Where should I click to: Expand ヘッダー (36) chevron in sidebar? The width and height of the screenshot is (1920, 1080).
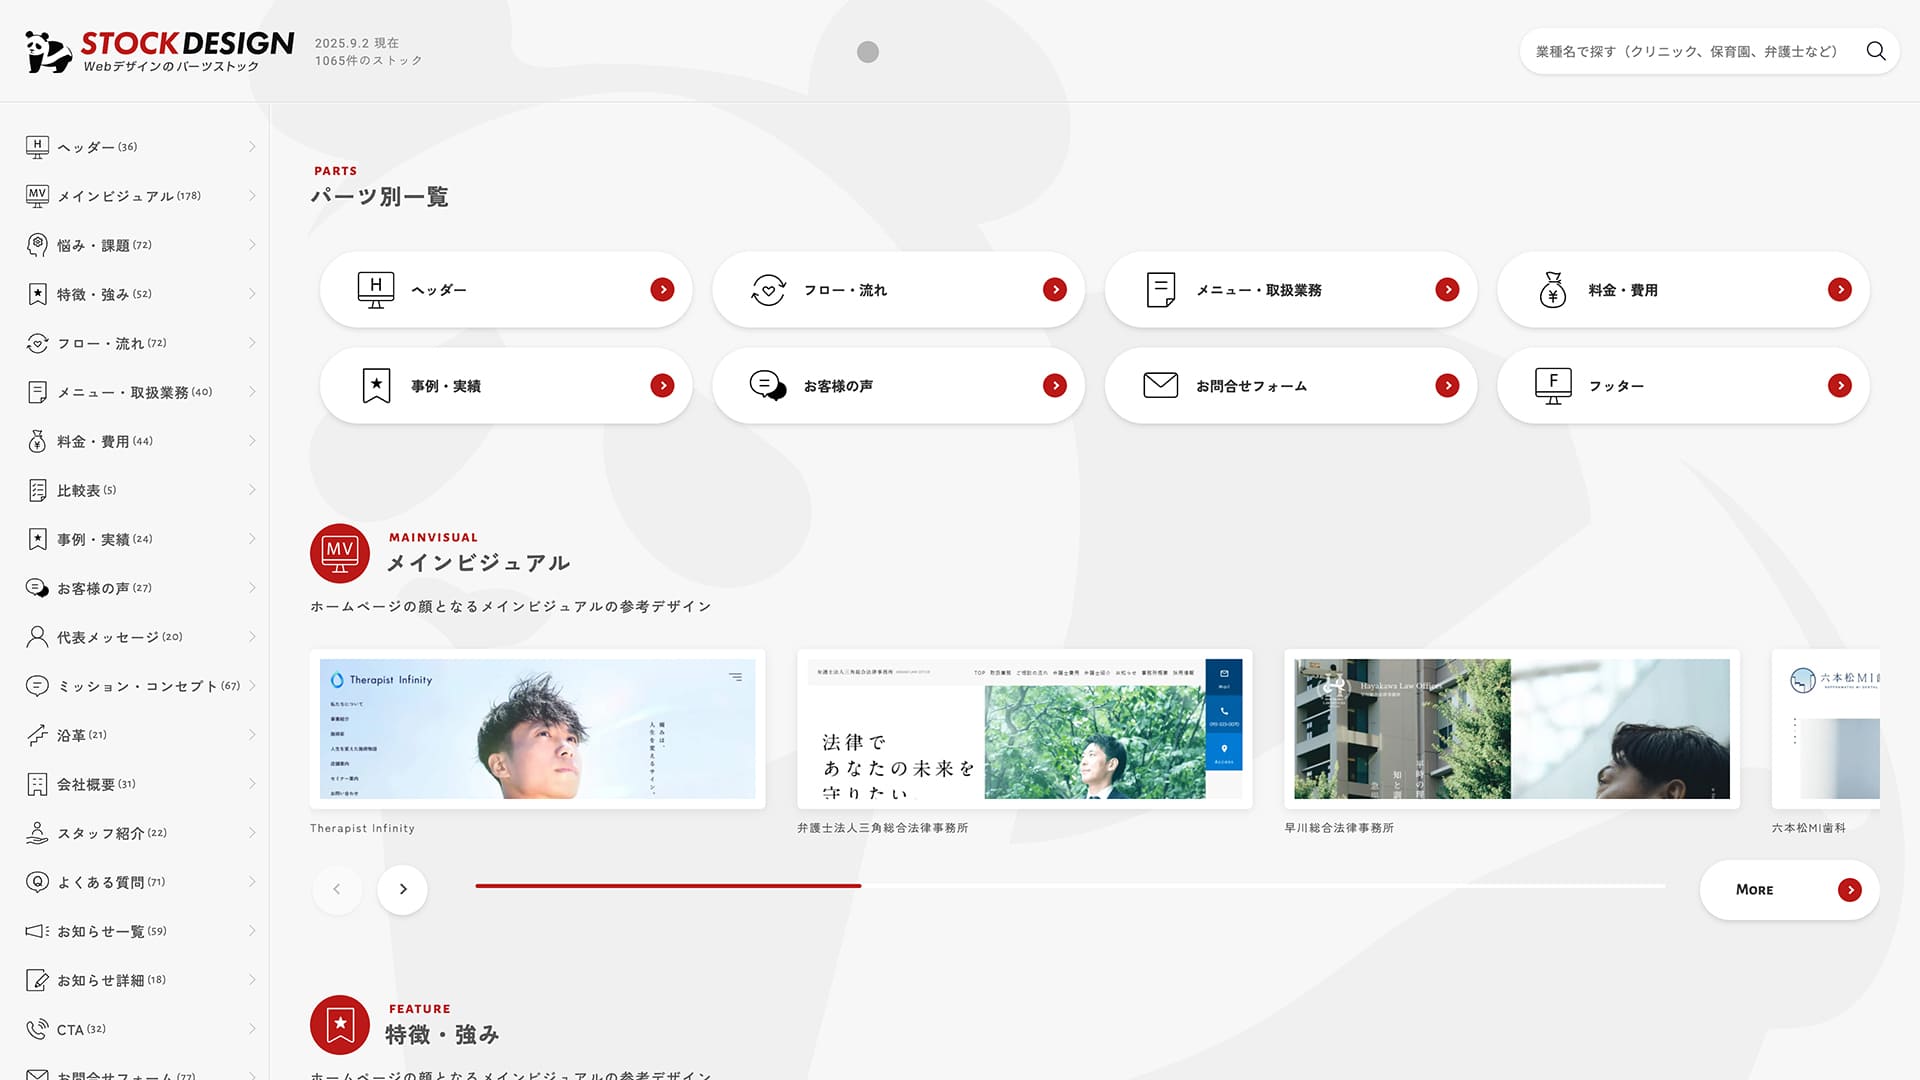pyautogui.click(x=252, y=147)
